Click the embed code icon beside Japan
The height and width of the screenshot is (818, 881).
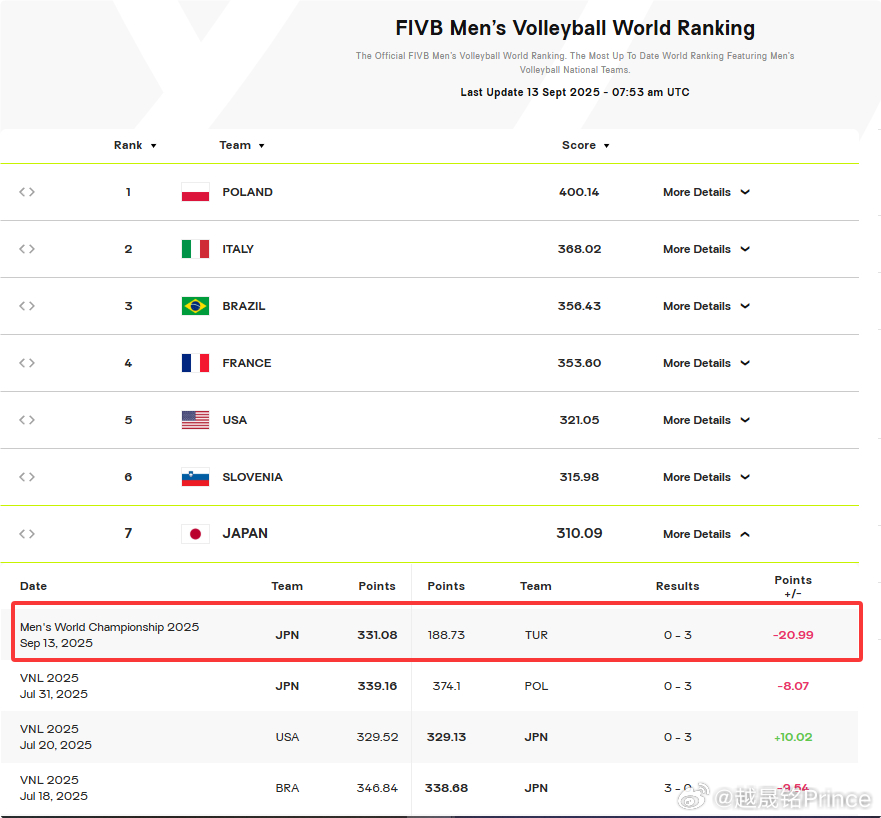pyautogui.click(x=27, y=534)
